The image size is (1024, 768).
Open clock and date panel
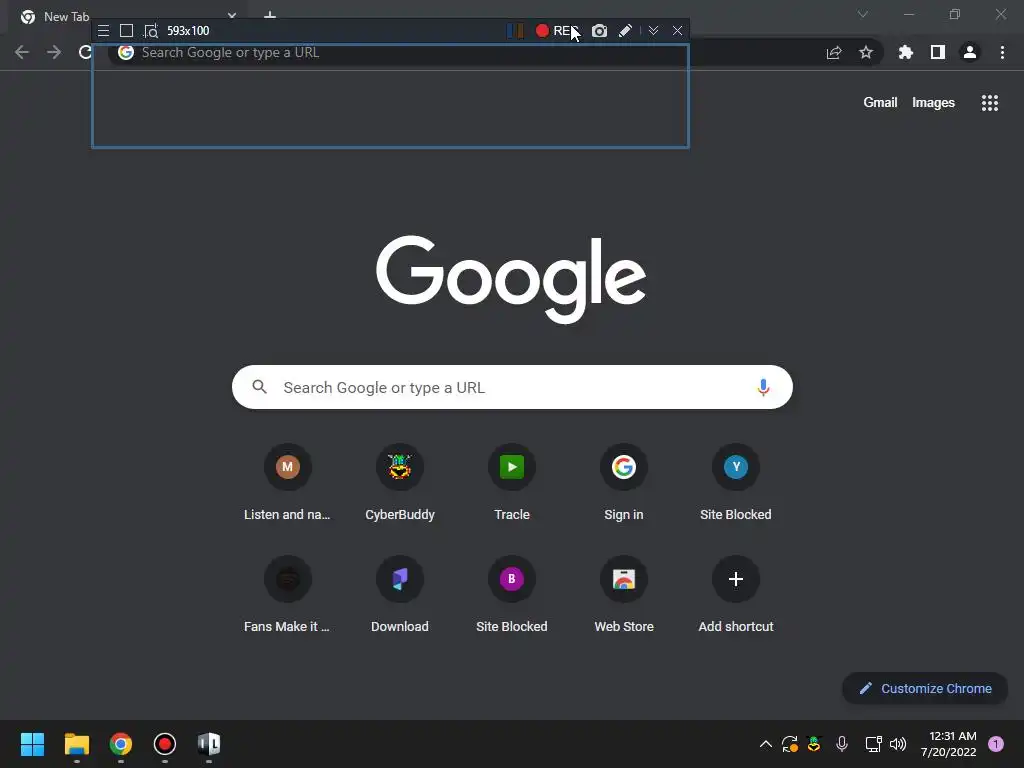tap(949, 744)
